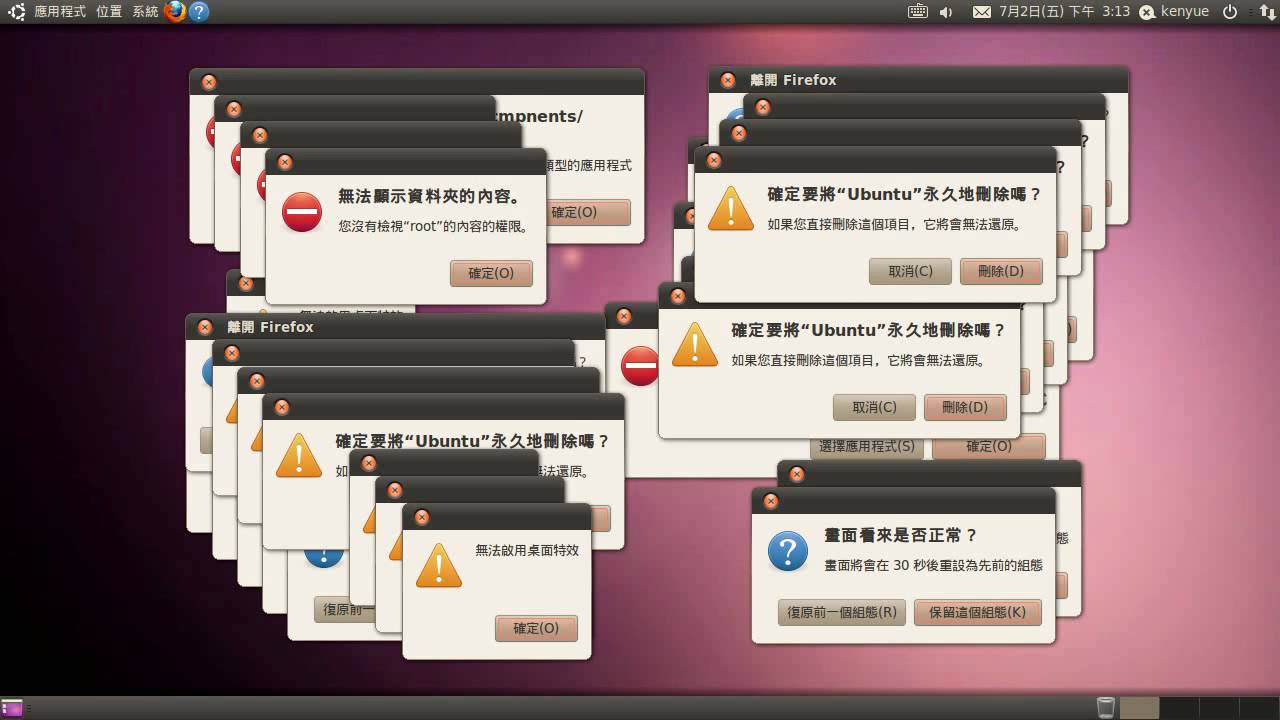
Task: Open the blue help question-mark launcher
Action: 199,12
